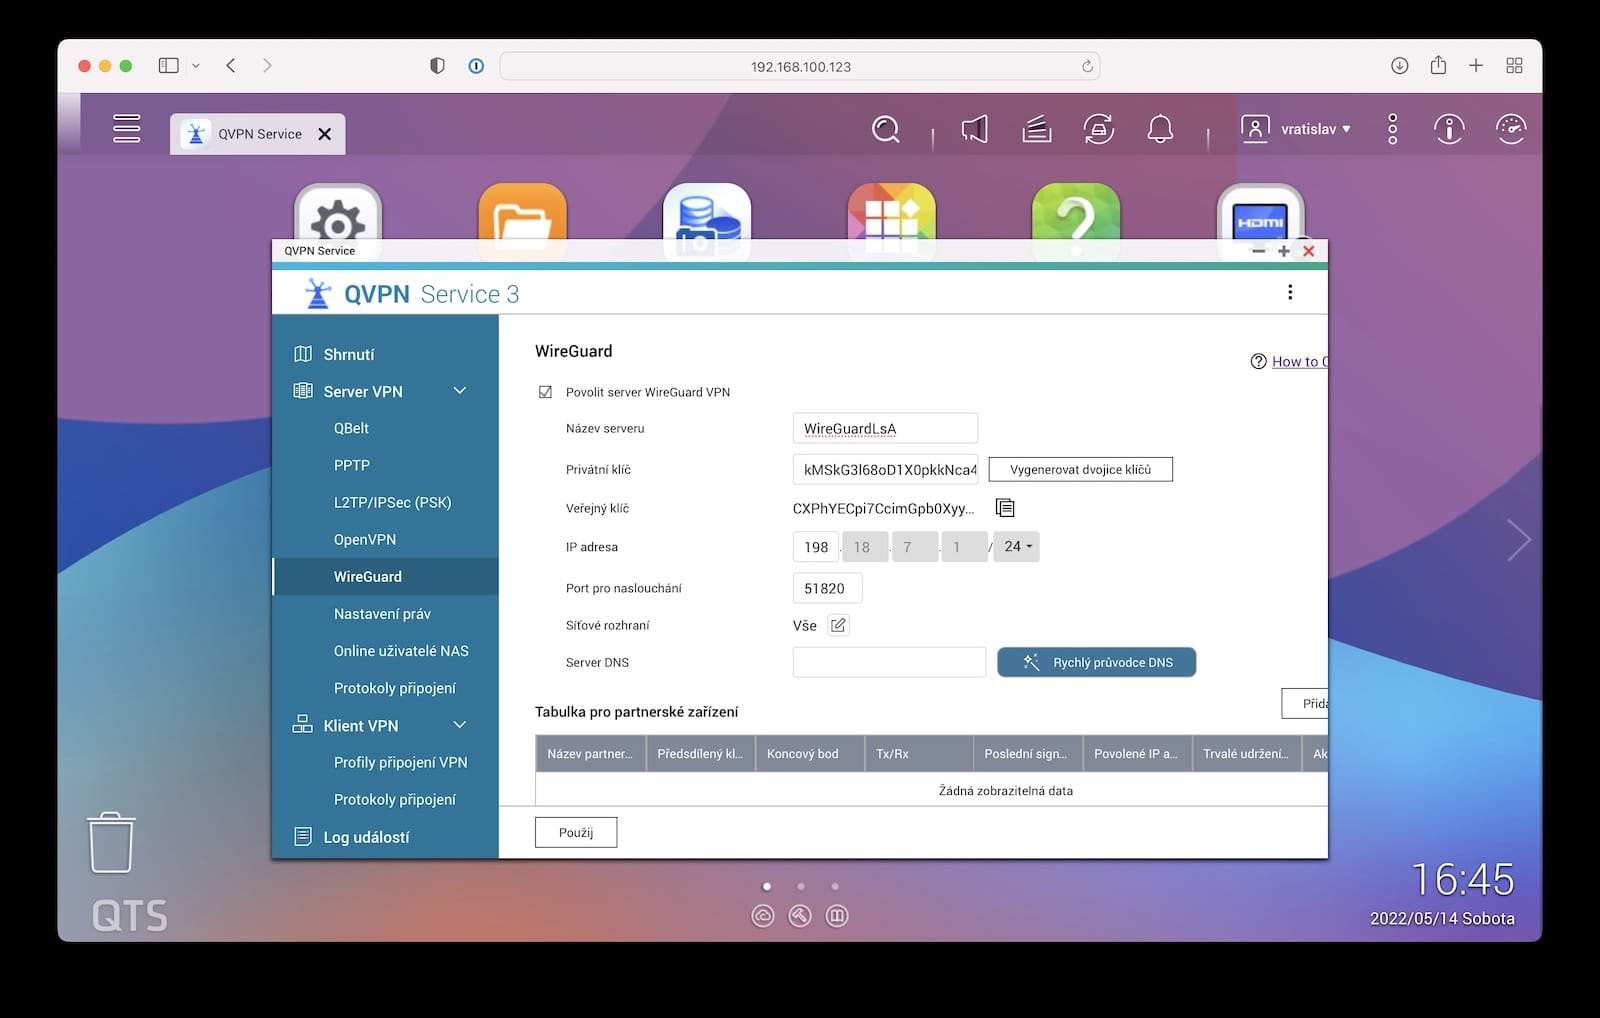Click the rightmost utility icon at desktop bottom
The width and height of the screenshot is (1600, 1018).
(837, 916)
